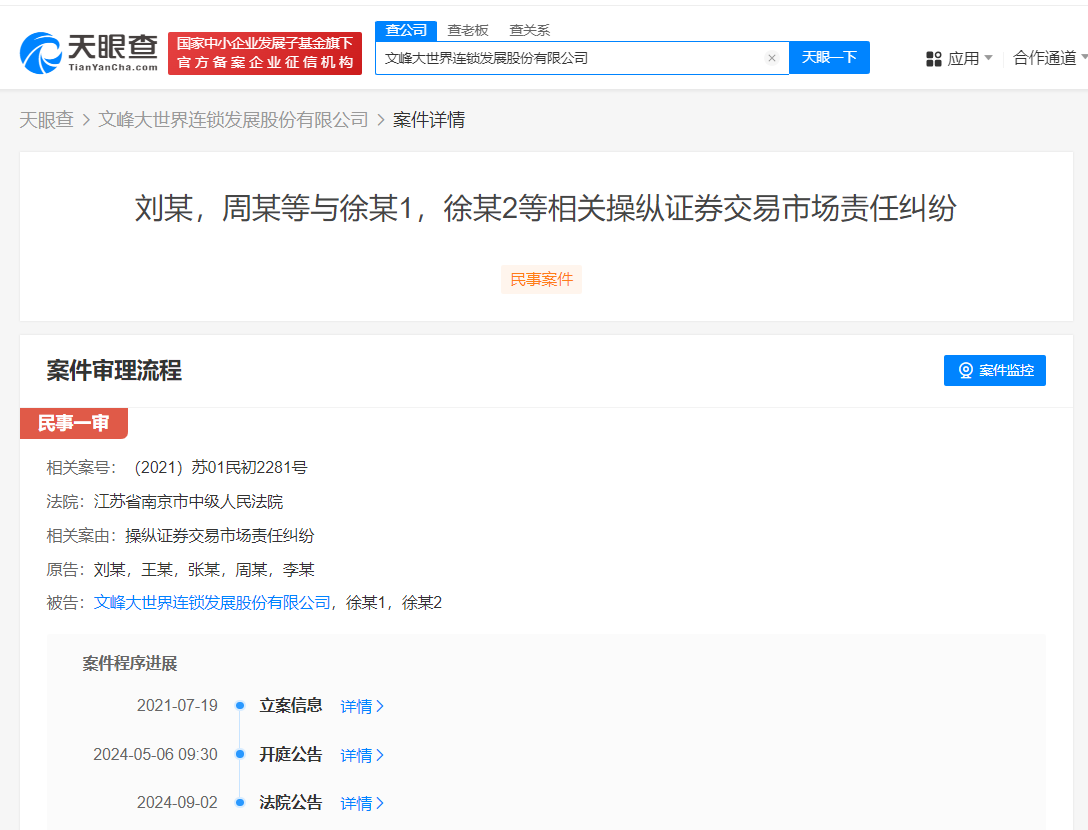Clear the search box using the × icon

click(x=771, y=58)
